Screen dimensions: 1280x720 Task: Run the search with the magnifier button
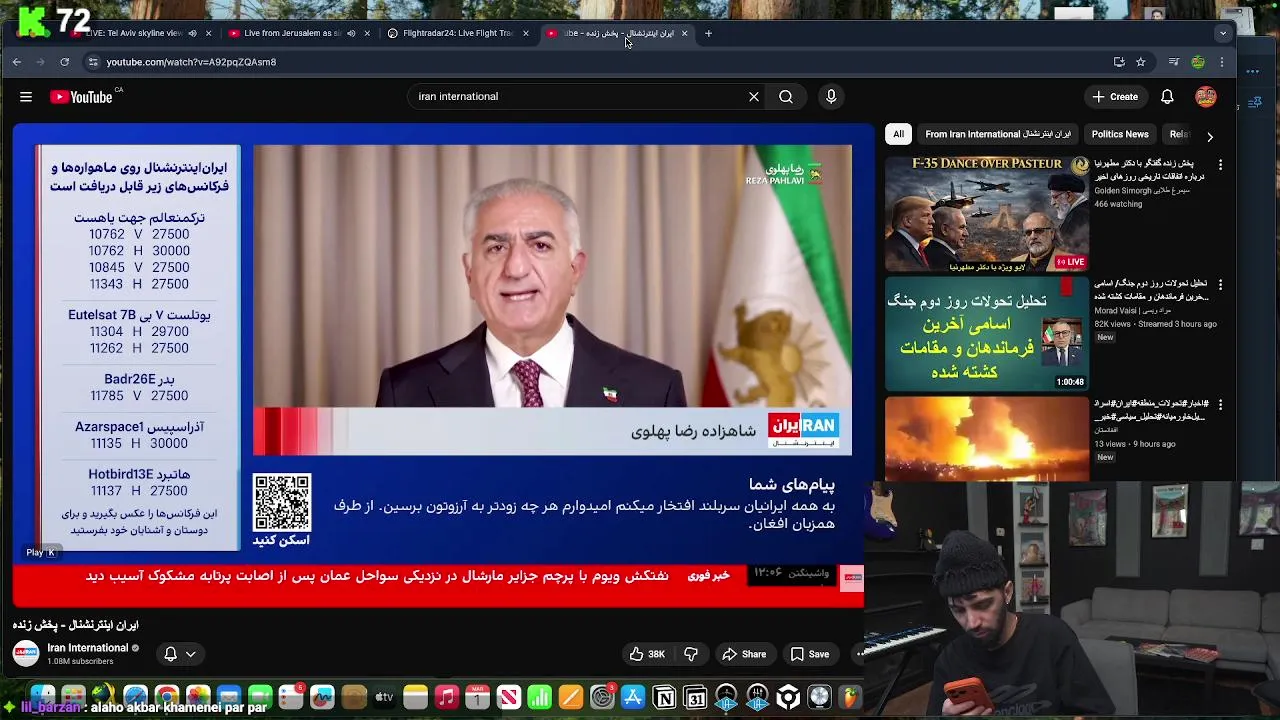click(x=786, y=97)
